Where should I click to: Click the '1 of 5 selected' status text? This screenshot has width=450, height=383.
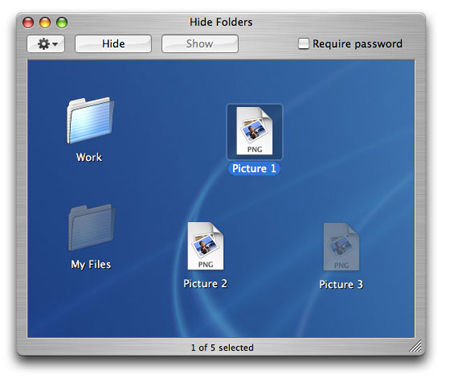coord(222,348)
